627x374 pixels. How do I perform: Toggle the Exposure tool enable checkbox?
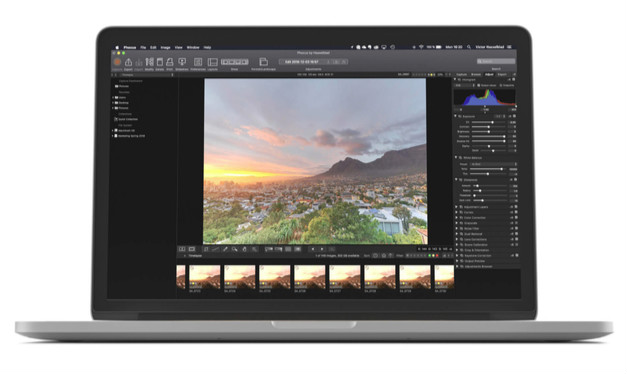(x=515, y=116)
